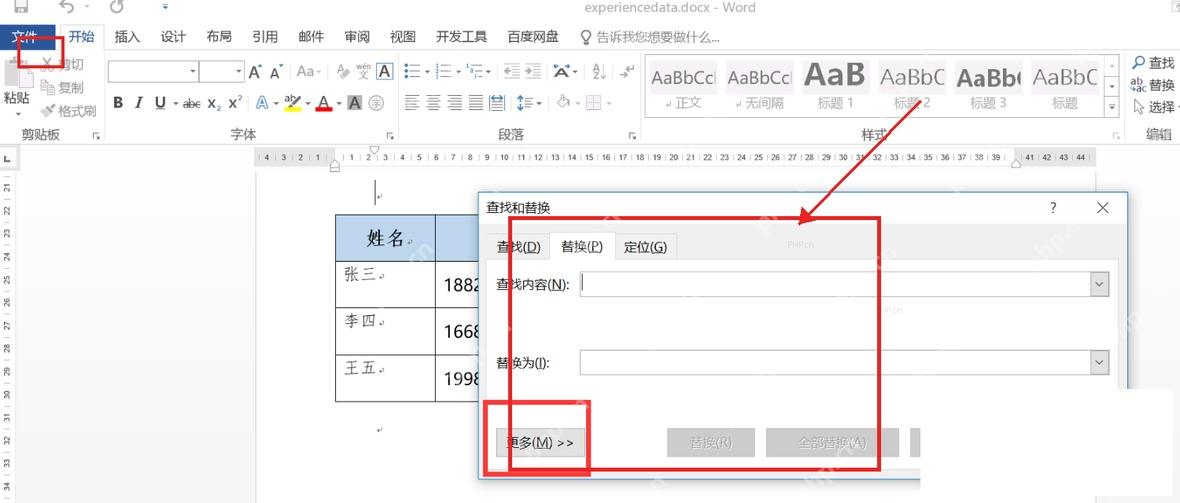
Task: Click the increase indent icon
Action: 533,72
